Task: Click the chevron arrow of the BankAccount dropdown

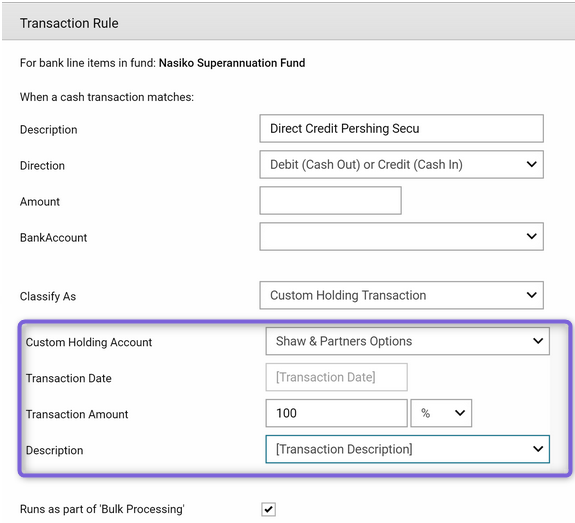Action: point(531,236)
